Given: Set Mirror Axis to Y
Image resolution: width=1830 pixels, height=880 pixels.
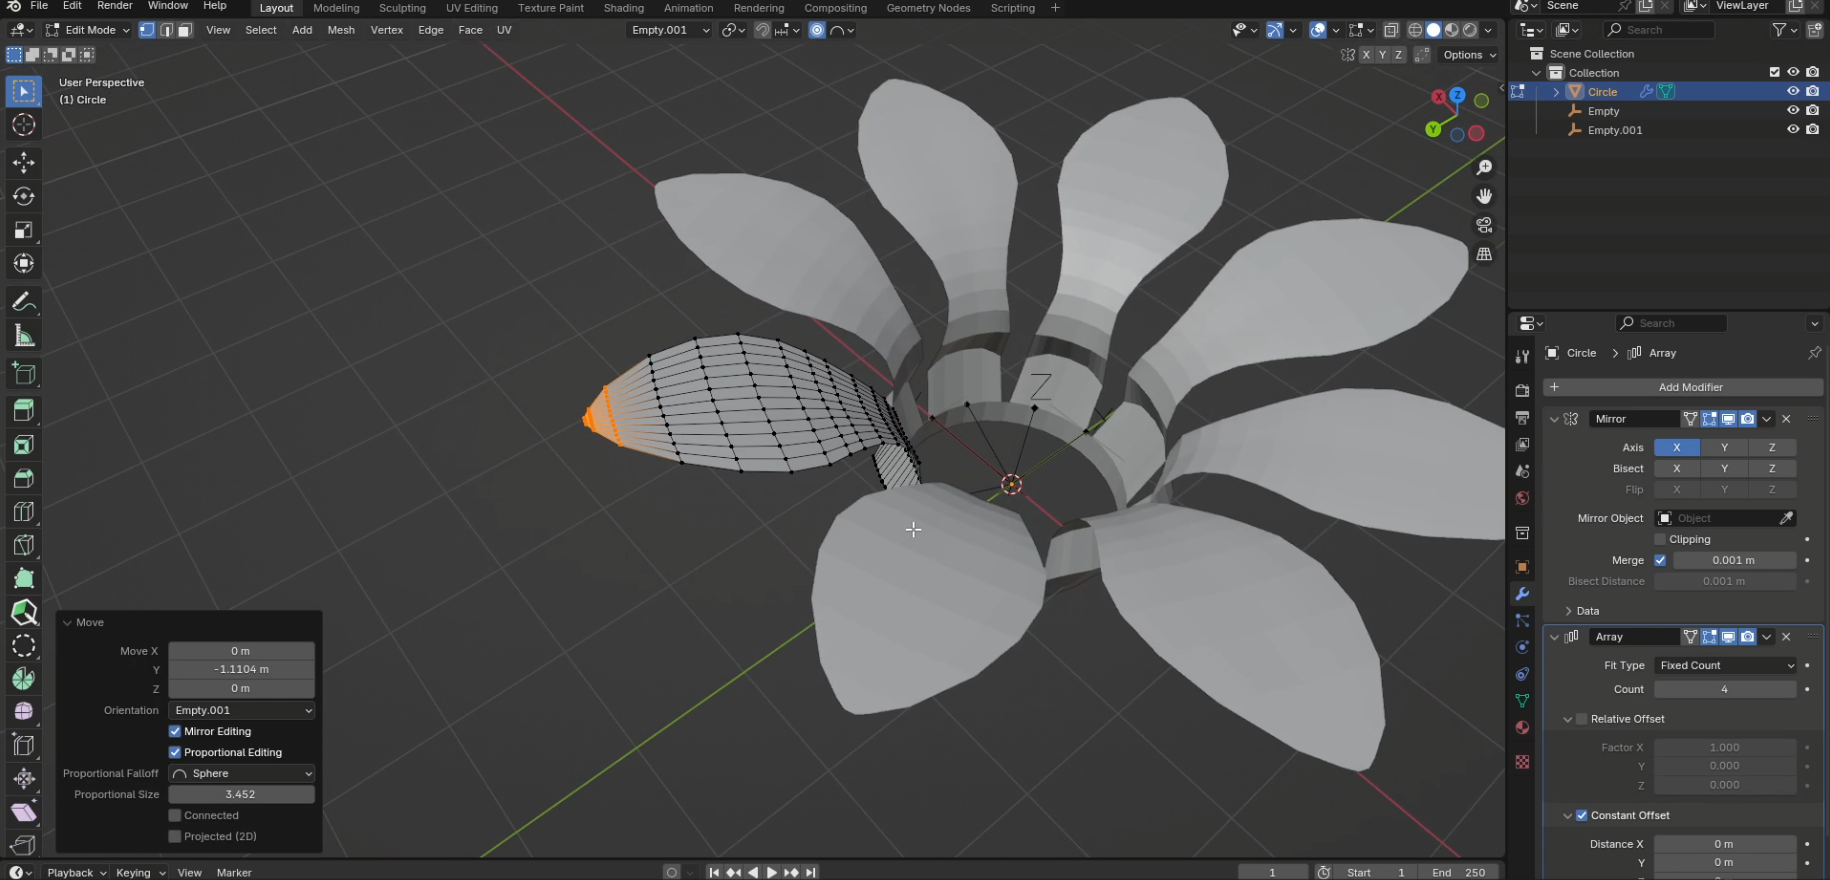Looking at the screenshot, I should (x=1724, y=447).
